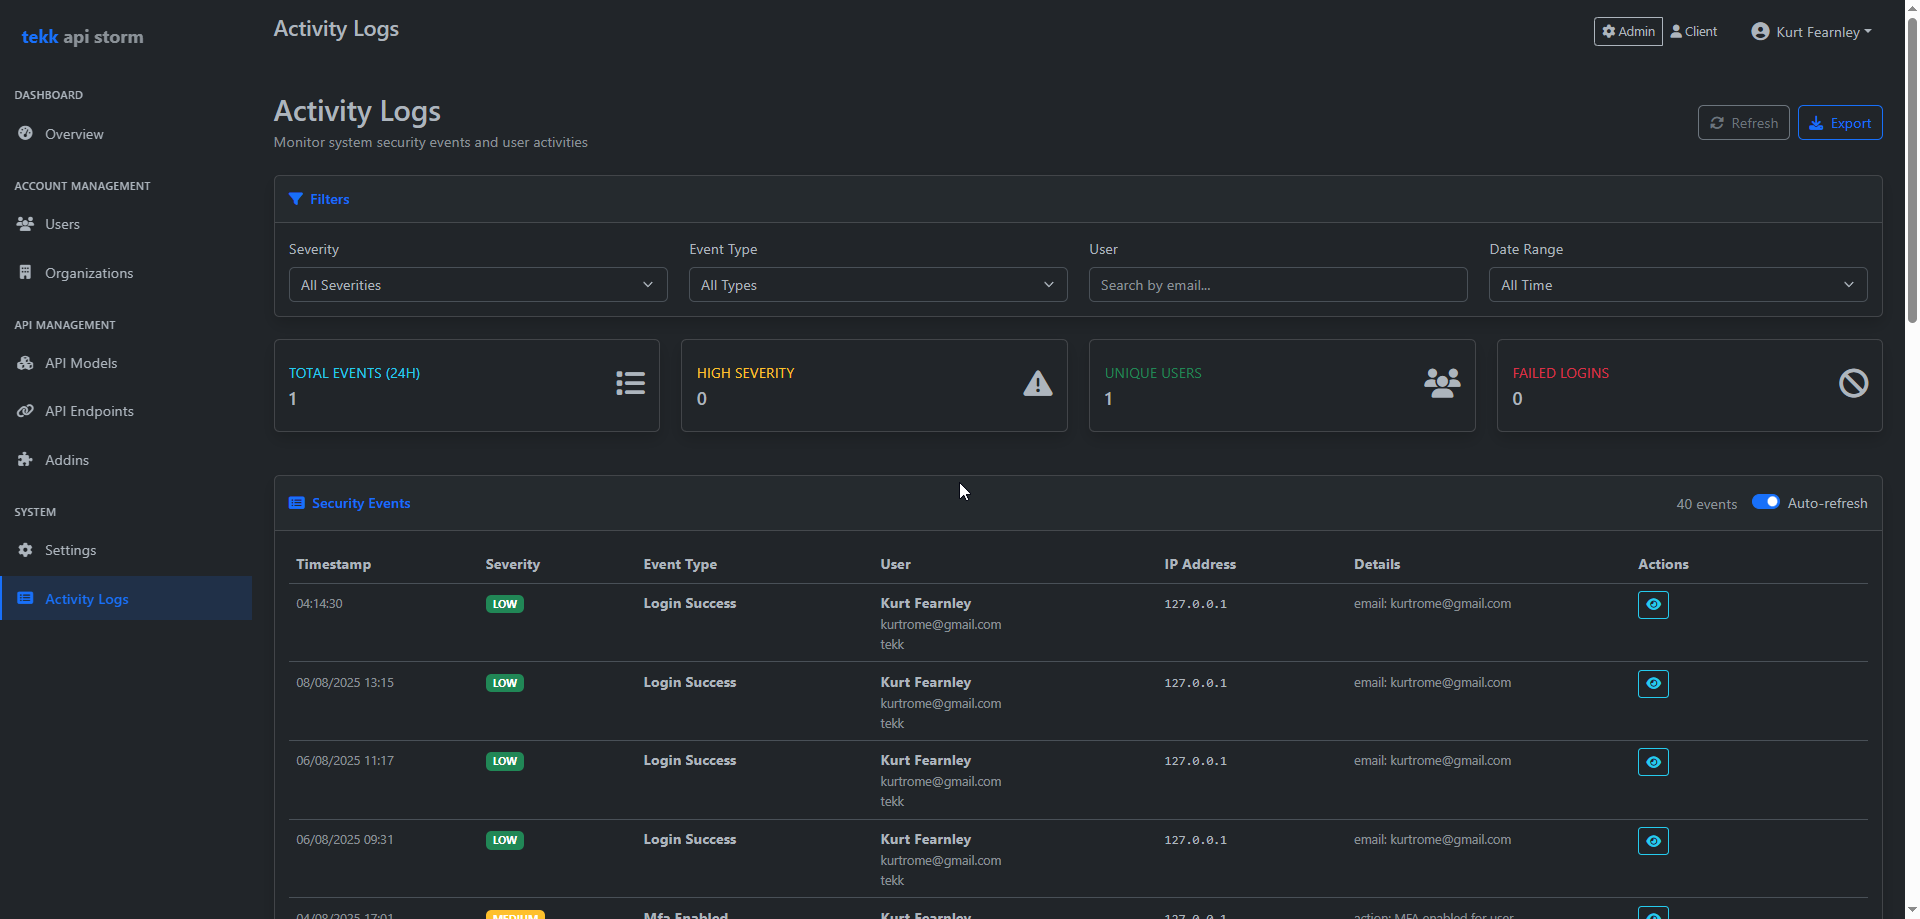Open details for the 06/08/2025 09:31 event
This screenshot has width=1920, height=919.
pos(1652,841)
